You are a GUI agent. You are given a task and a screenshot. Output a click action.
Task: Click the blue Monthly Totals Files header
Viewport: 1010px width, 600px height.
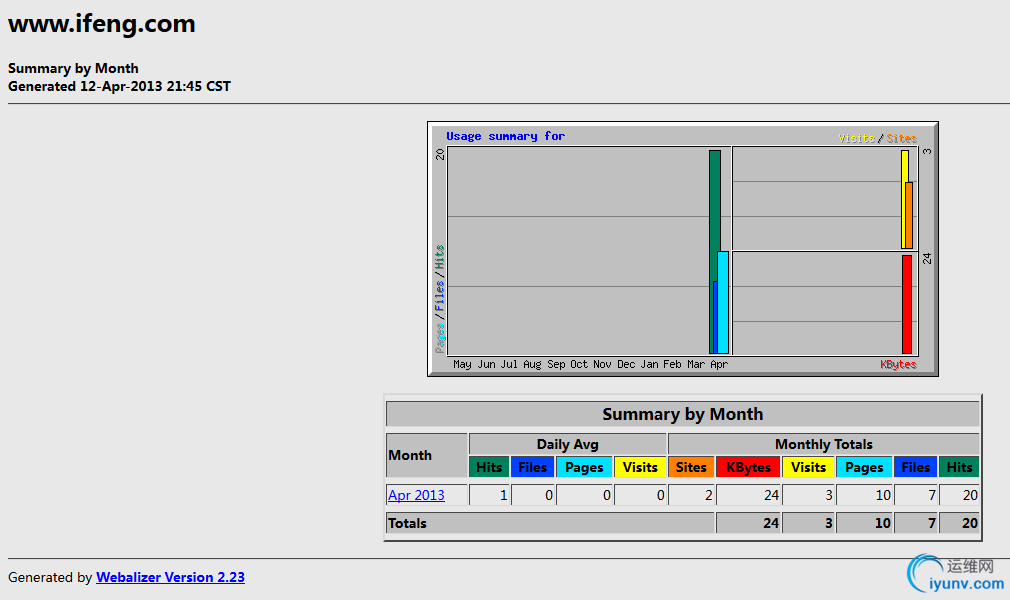915,467
